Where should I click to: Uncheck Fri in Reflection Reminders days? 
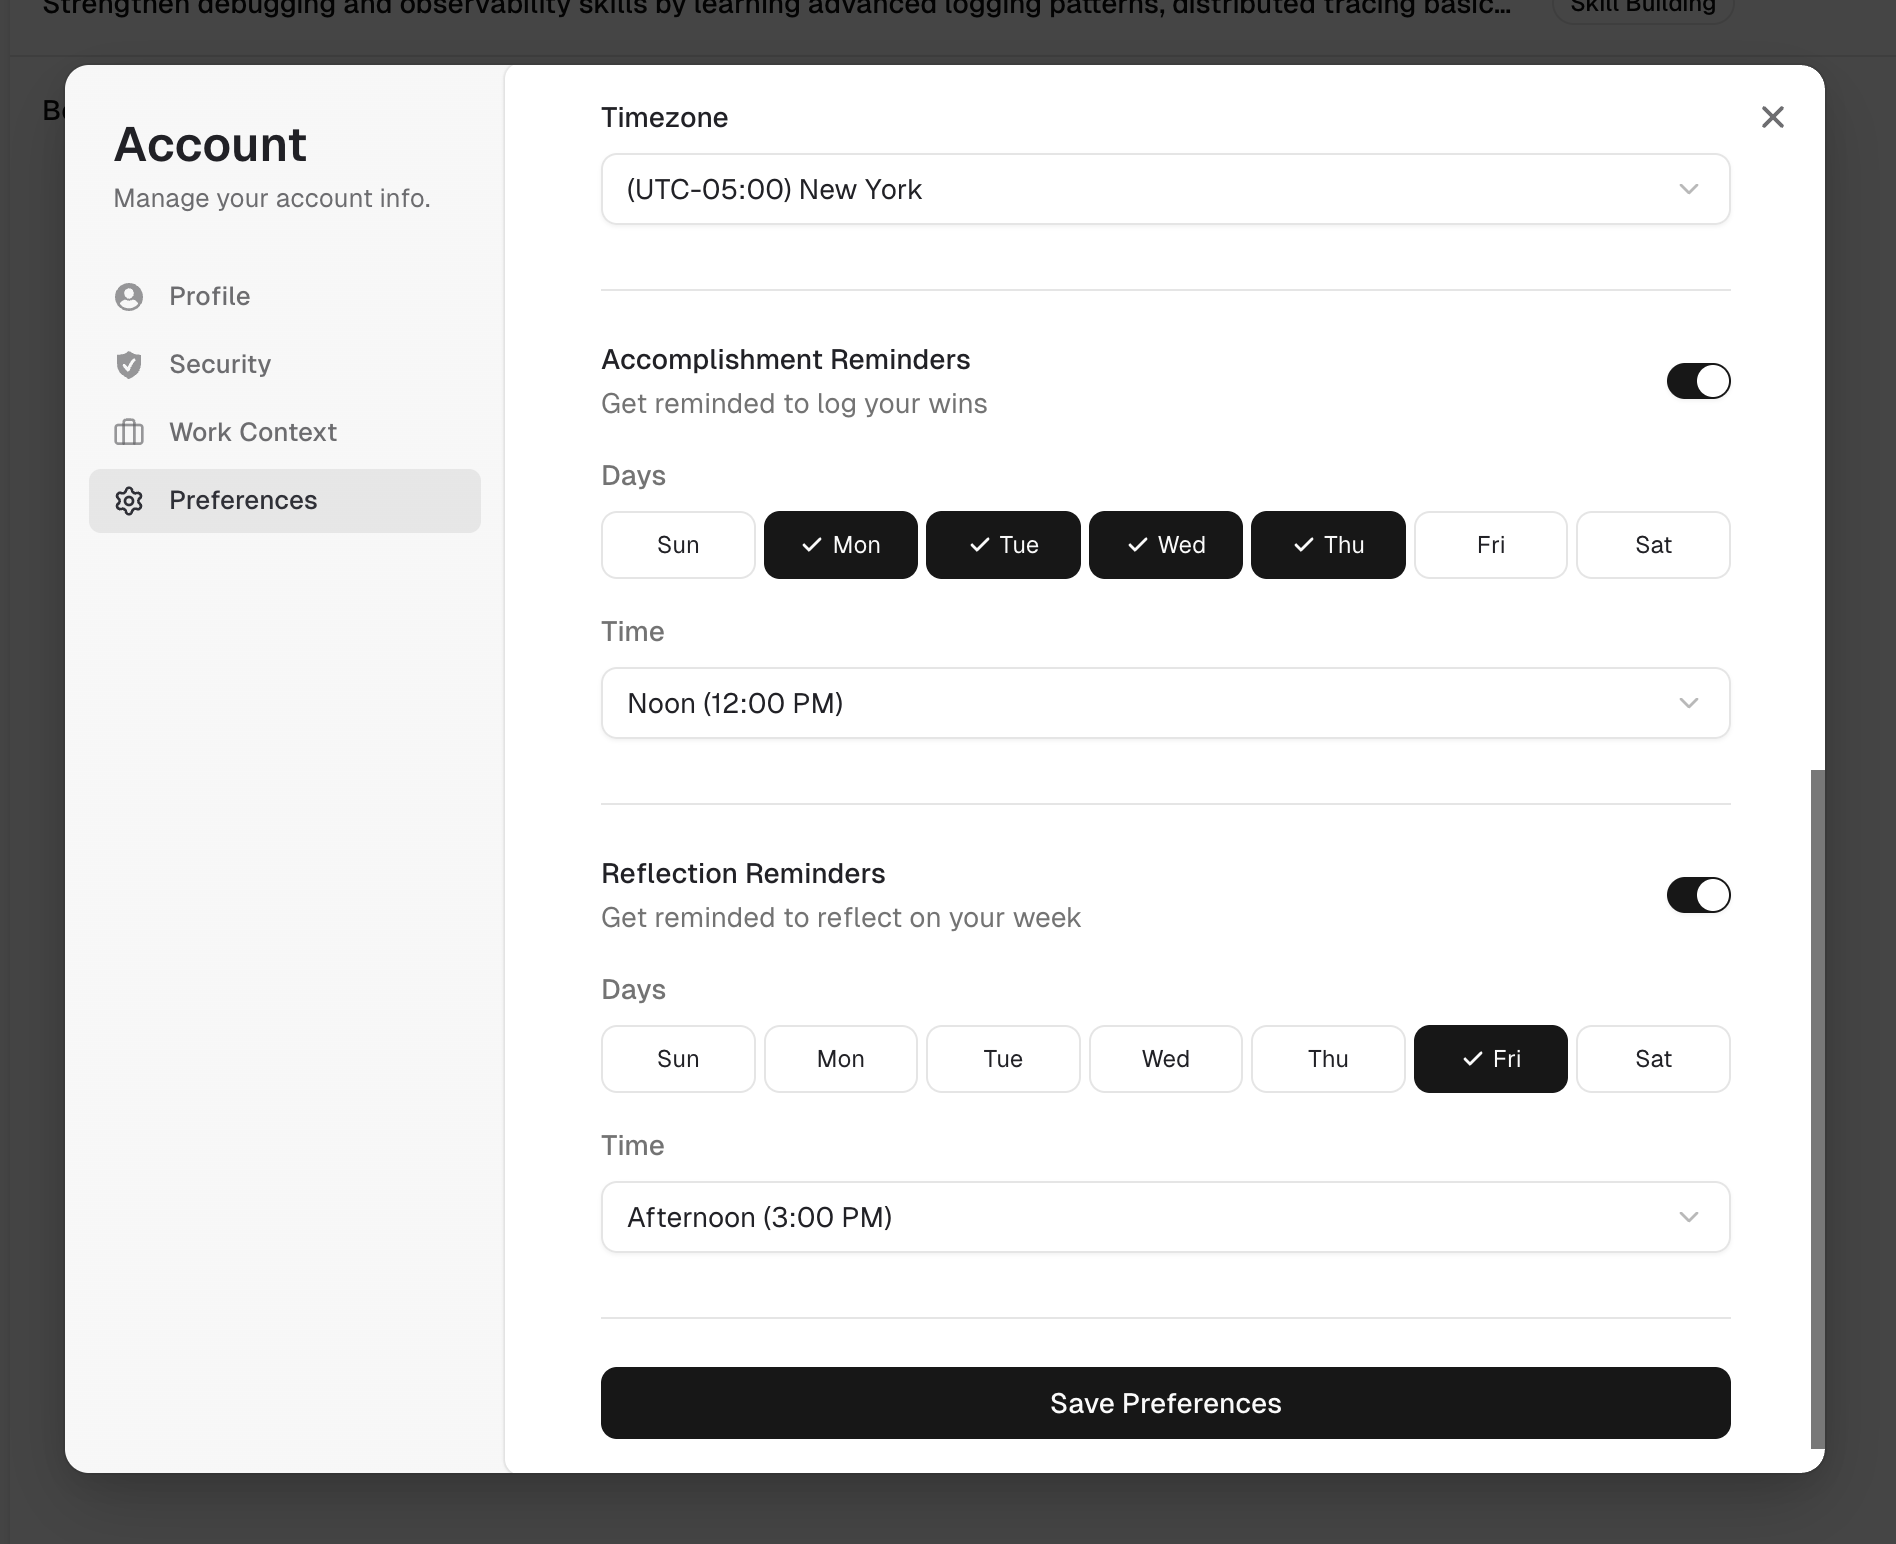pos(1490,1059)
